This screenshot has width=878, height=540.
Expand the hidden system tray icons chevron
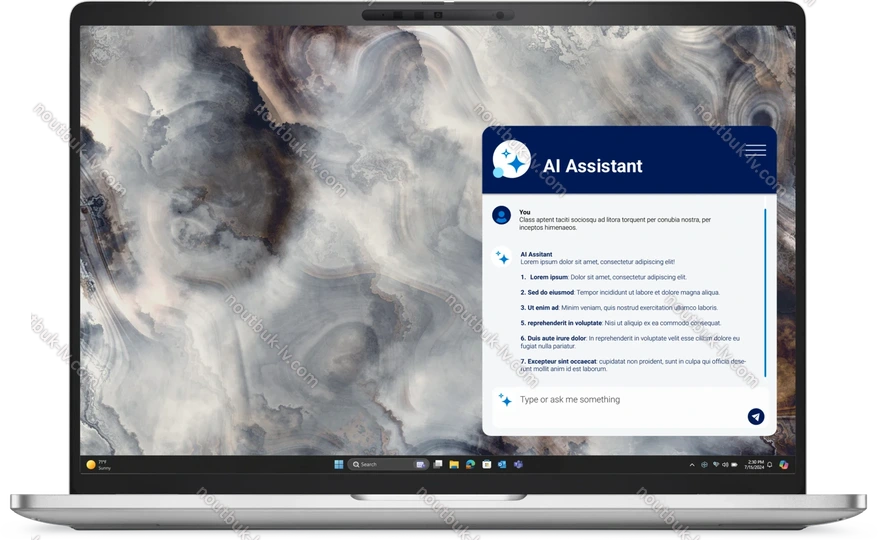point(692,464)
